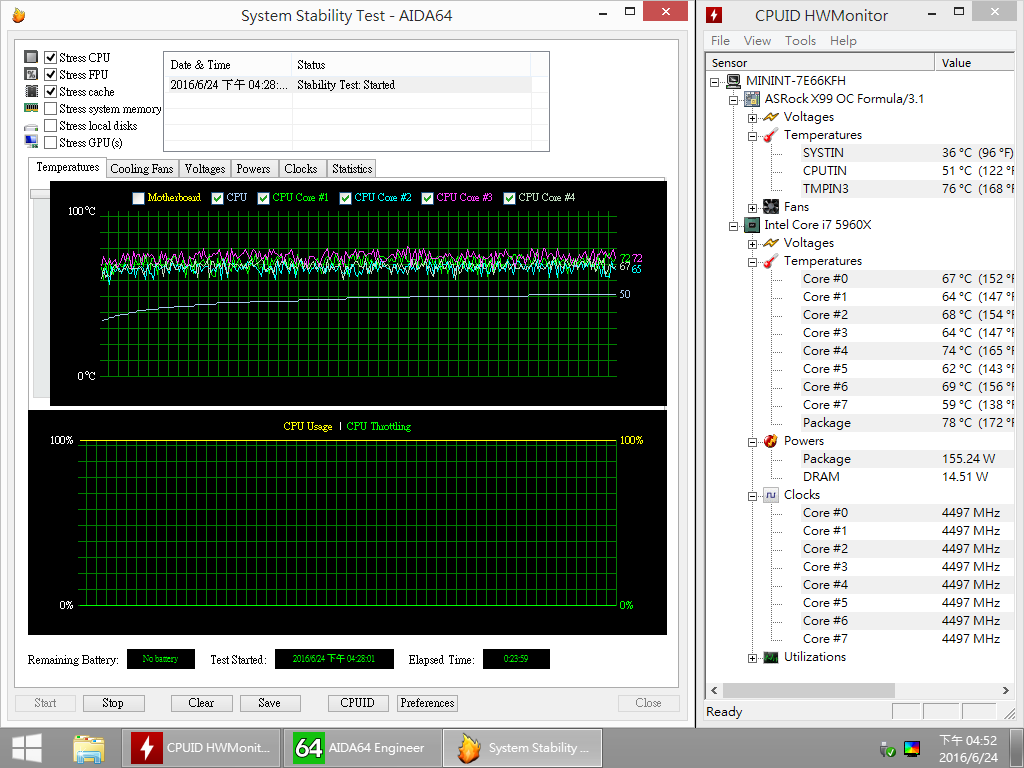Click the graph icon next to Utilizations
Viewport: 1024px width, 768px height.
point(771,657)
